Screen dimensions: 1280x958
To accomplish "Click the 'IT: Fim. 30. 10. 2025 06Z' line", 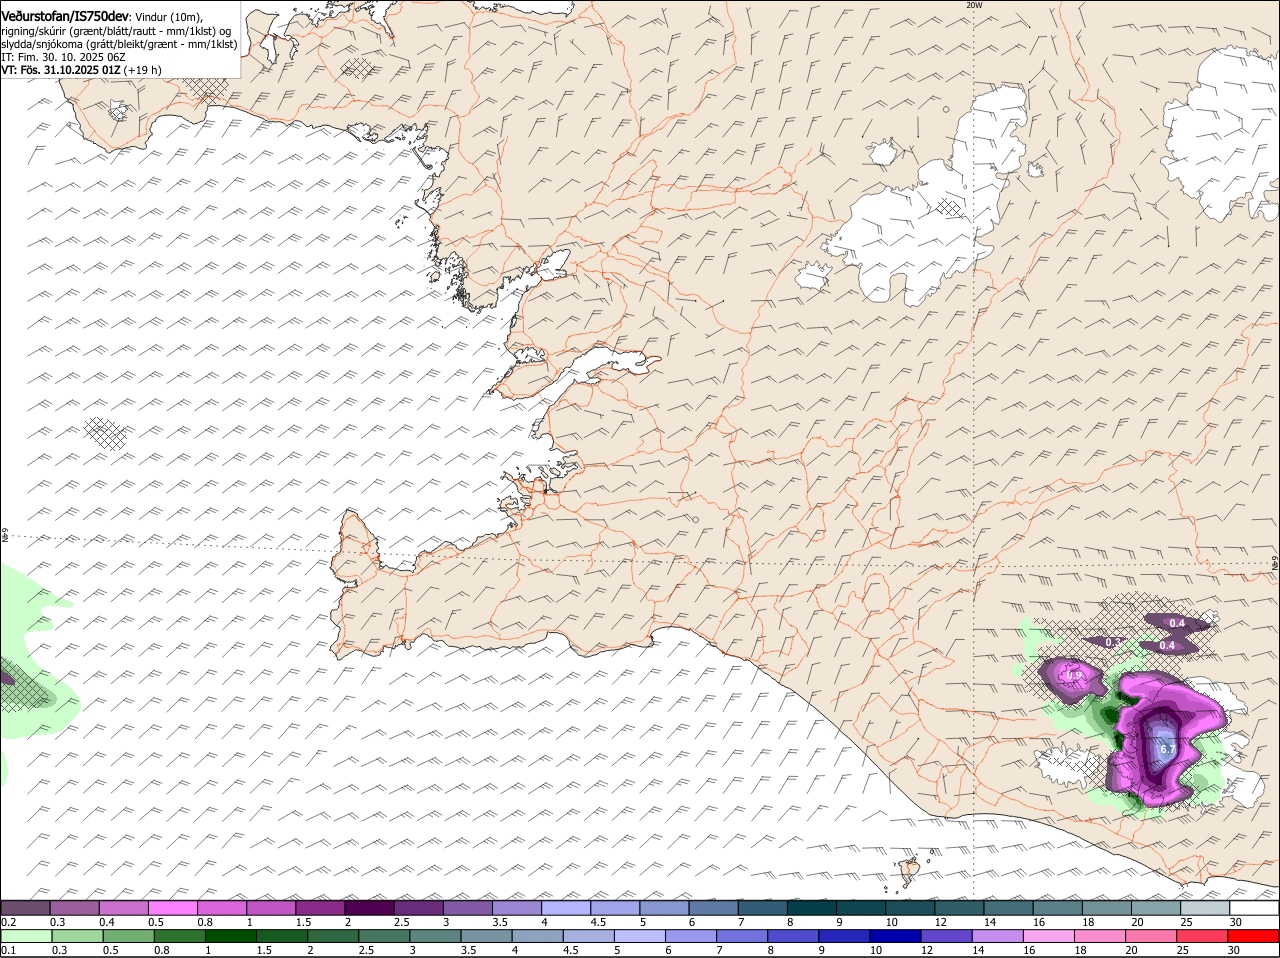I will click(x=63, y=57).
